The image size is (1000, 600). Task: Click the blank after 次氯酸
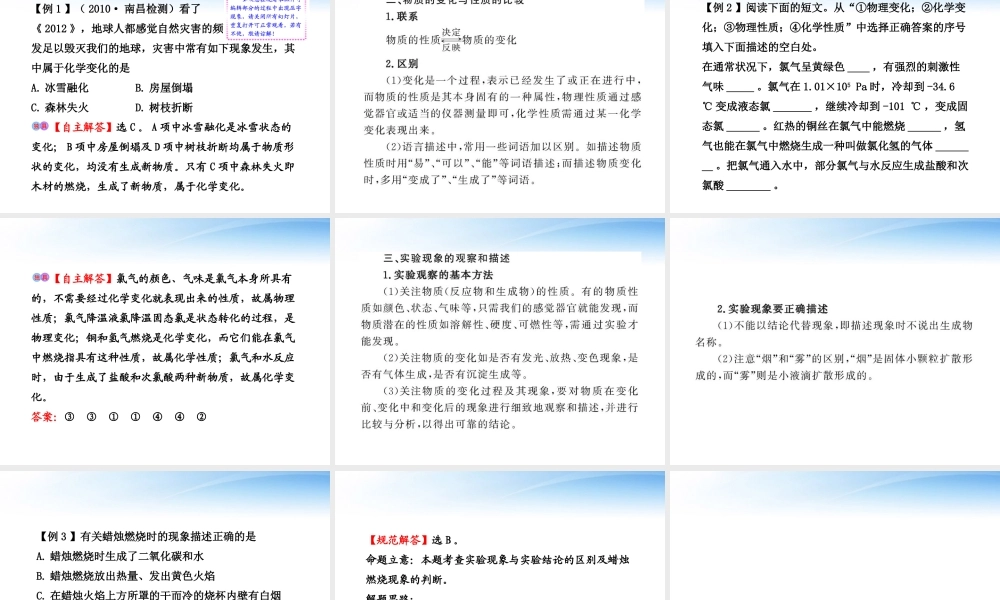[749, 187]
